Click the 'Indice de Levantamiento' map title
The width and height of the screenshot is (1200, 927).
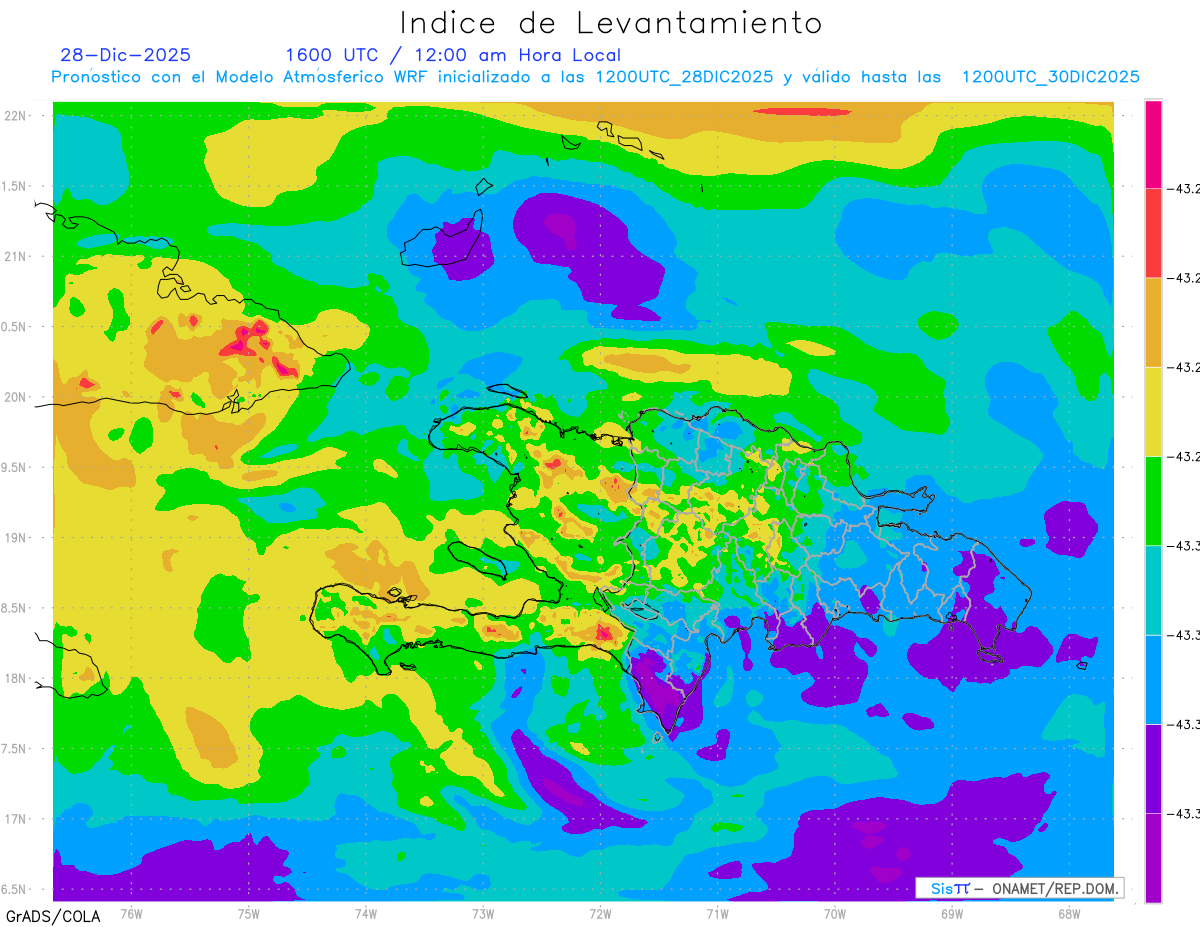pyautogui.click(x=611, y=23)
